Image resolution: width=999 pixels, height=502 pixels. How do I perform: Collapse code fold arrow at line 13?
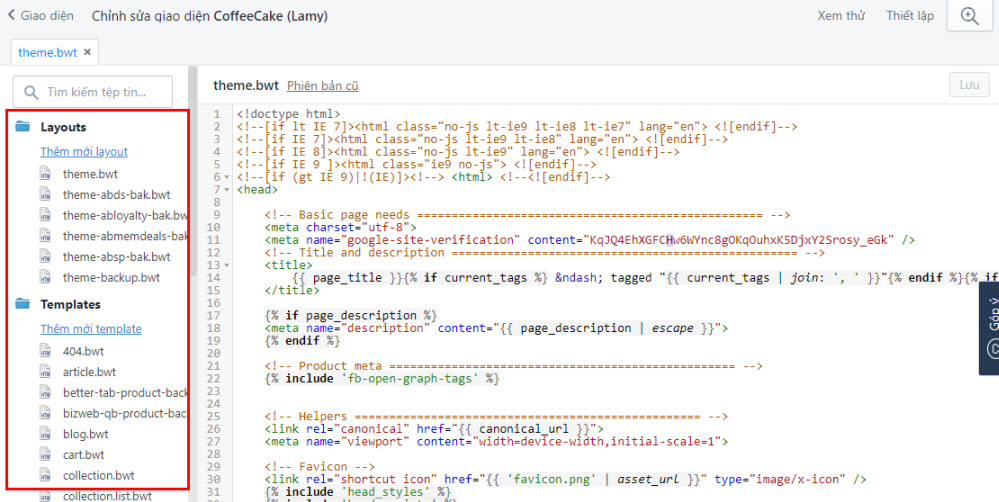coord(229,265)
